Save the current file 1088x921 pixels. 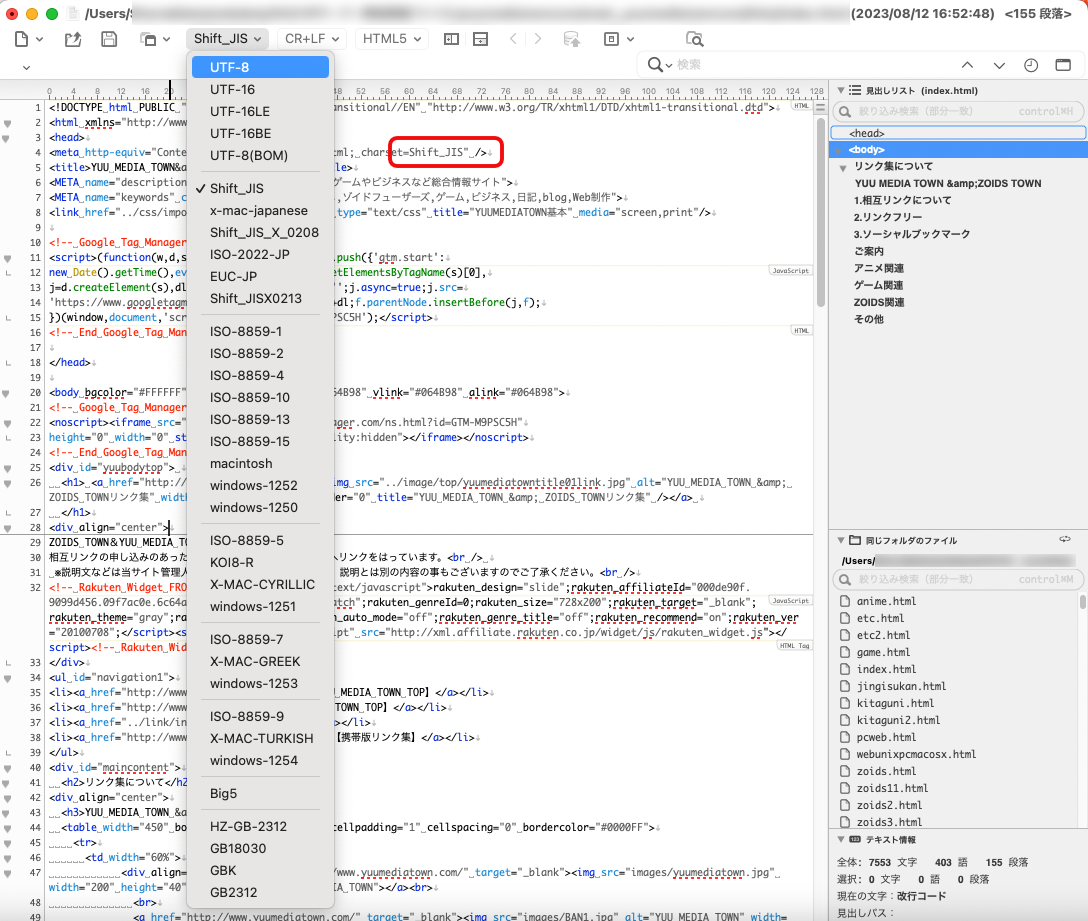(x=109, y=39)
